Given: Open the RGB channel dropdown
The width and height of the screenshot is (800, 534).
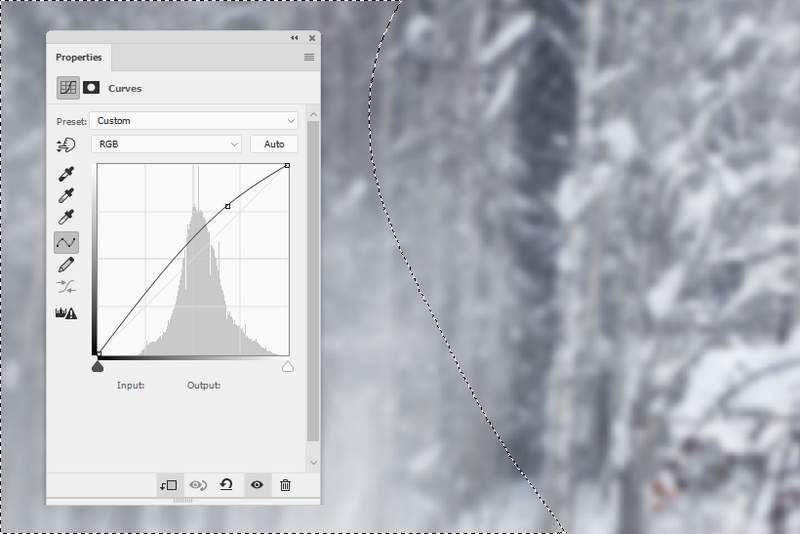Looking at the screenshot, I should (x=166, y=144).
